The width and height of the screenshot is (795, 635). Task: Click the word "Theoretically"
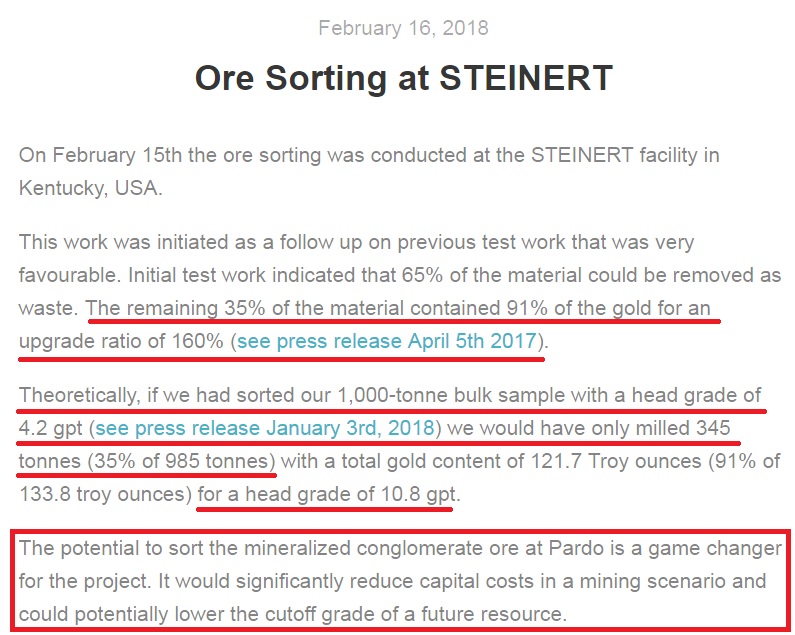coord(77,395)
